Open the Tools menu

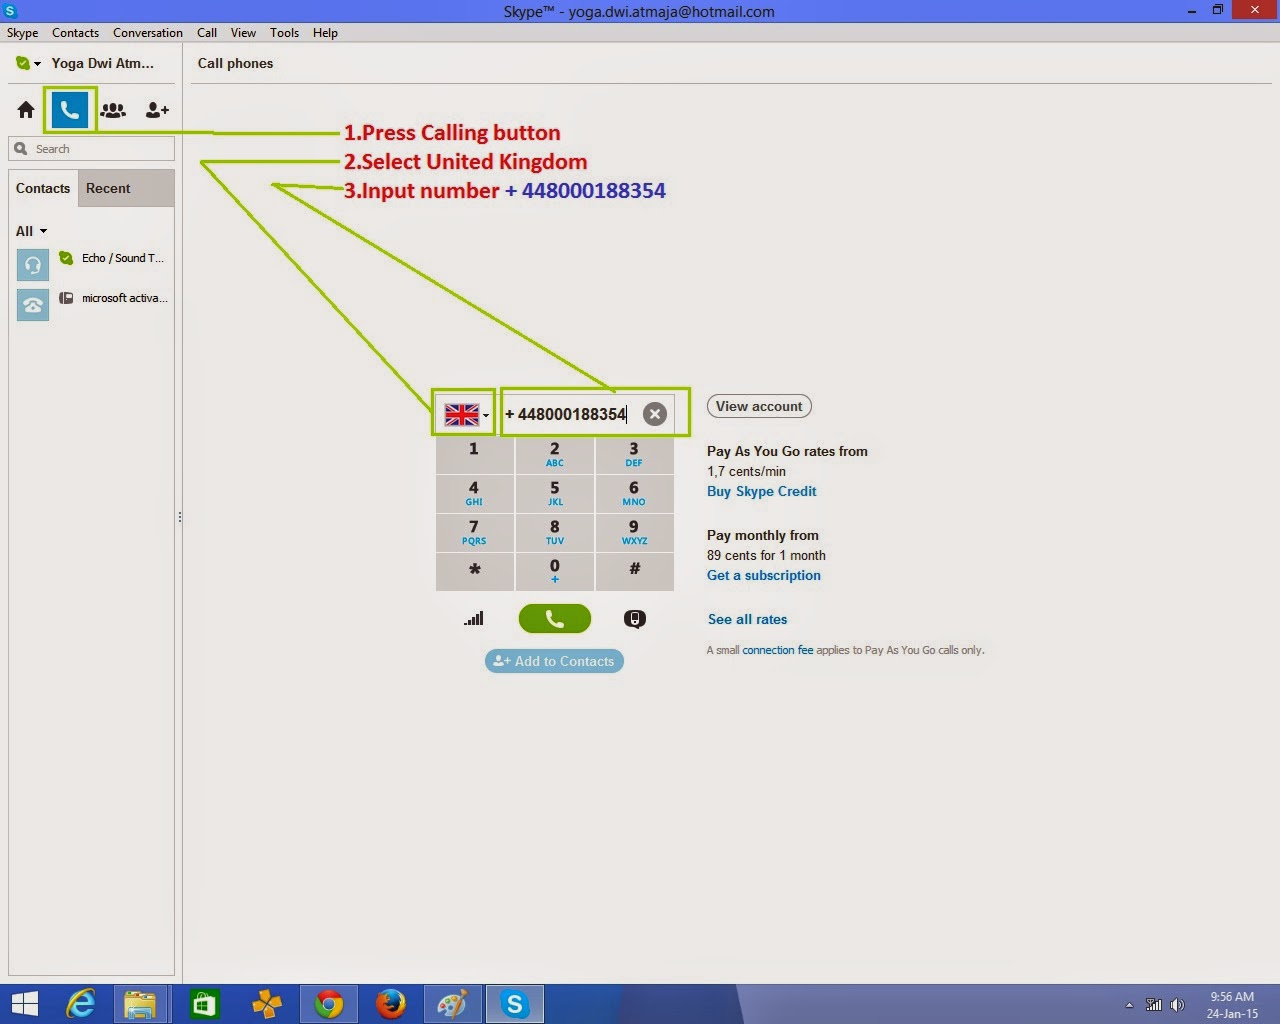pyautogui.click(x=284, y=33)
